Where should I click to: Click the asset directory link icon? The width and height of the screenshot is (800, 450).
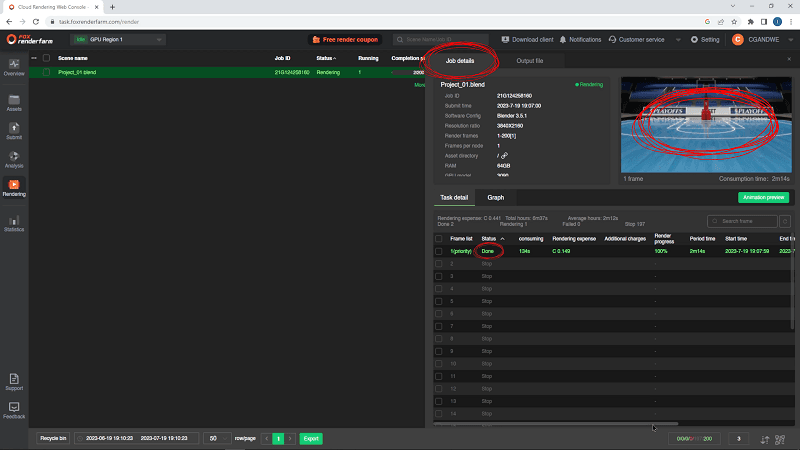[504, 156]
